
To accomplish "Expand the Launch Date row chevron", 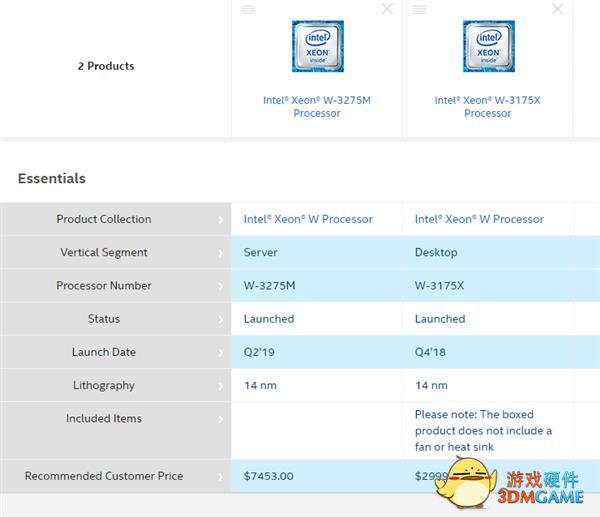I will tap(220, 352).
